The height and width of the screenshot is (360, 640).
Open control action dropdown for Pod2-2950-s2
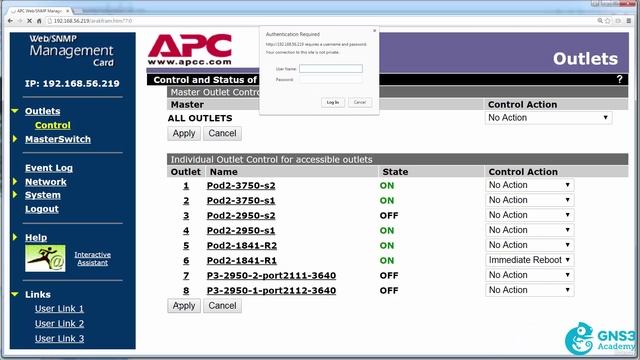(529, 215)
